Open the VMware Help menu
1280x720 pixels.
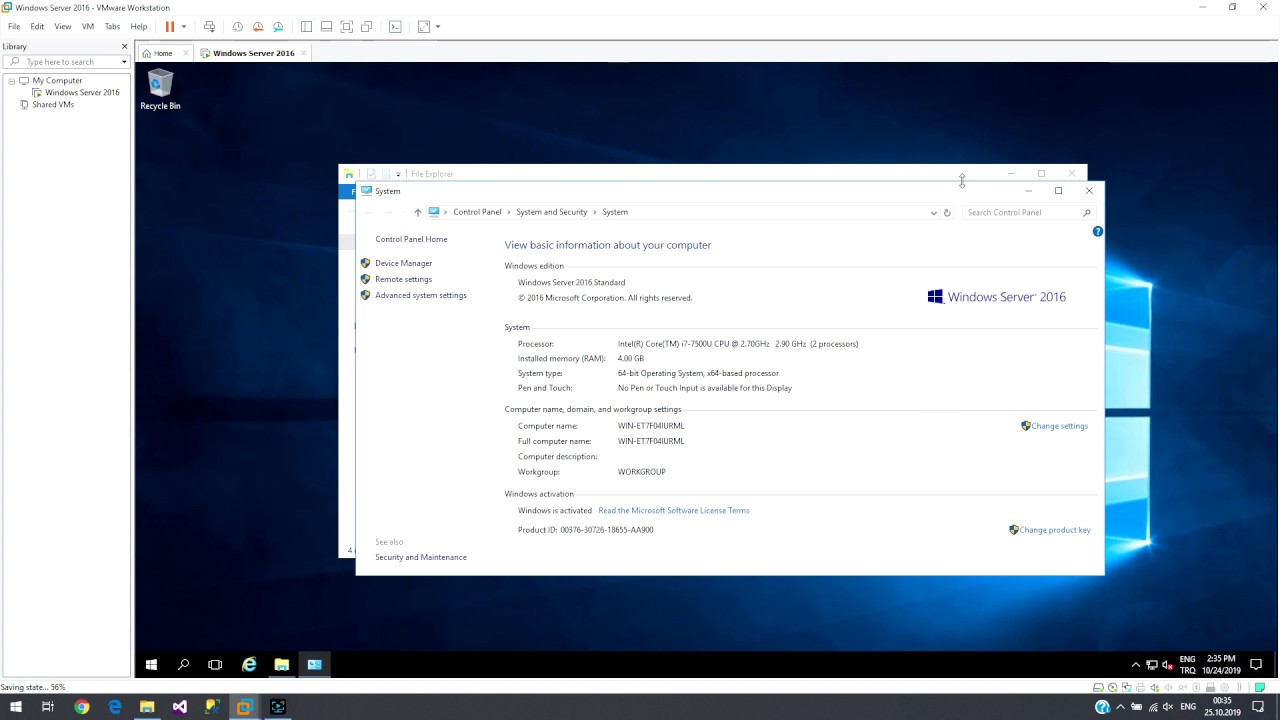click(x=139, y=27)
